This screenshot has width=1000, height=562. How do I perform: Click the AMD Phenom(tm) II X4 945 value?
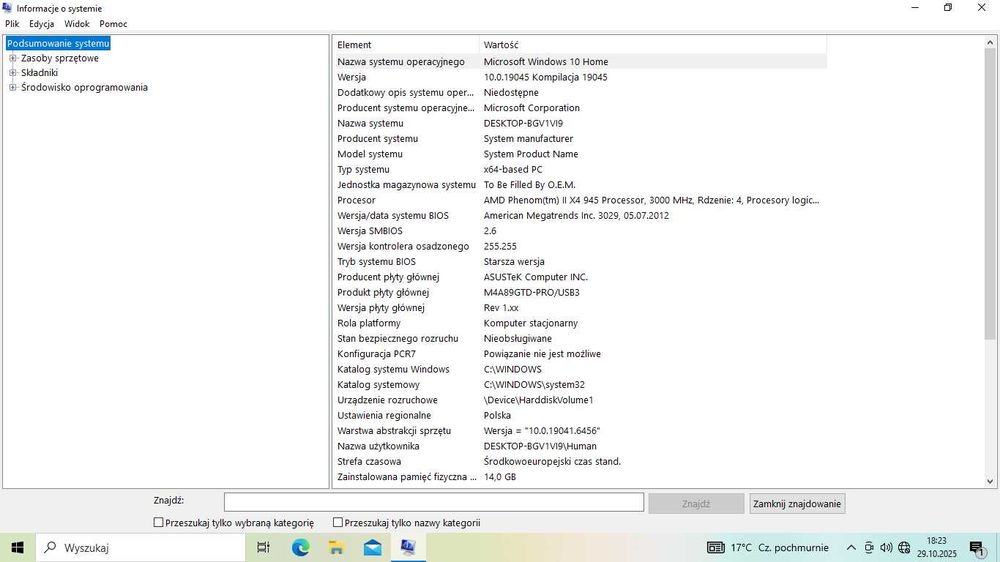click(651, 200)
